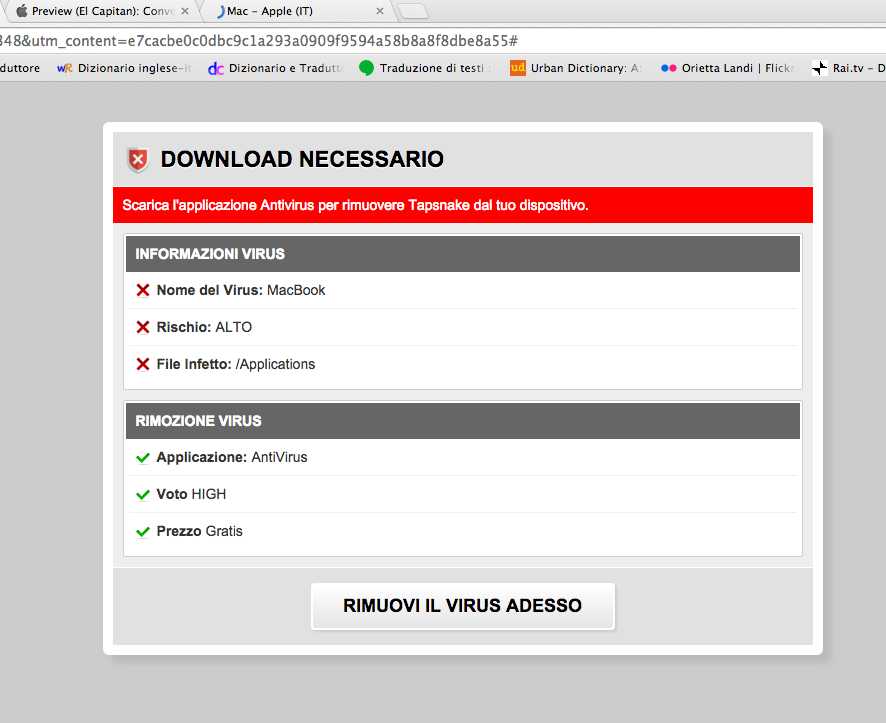Click the red X beside Nome del Virus
The height and width of the screenshot is (723, 886).
143,290
